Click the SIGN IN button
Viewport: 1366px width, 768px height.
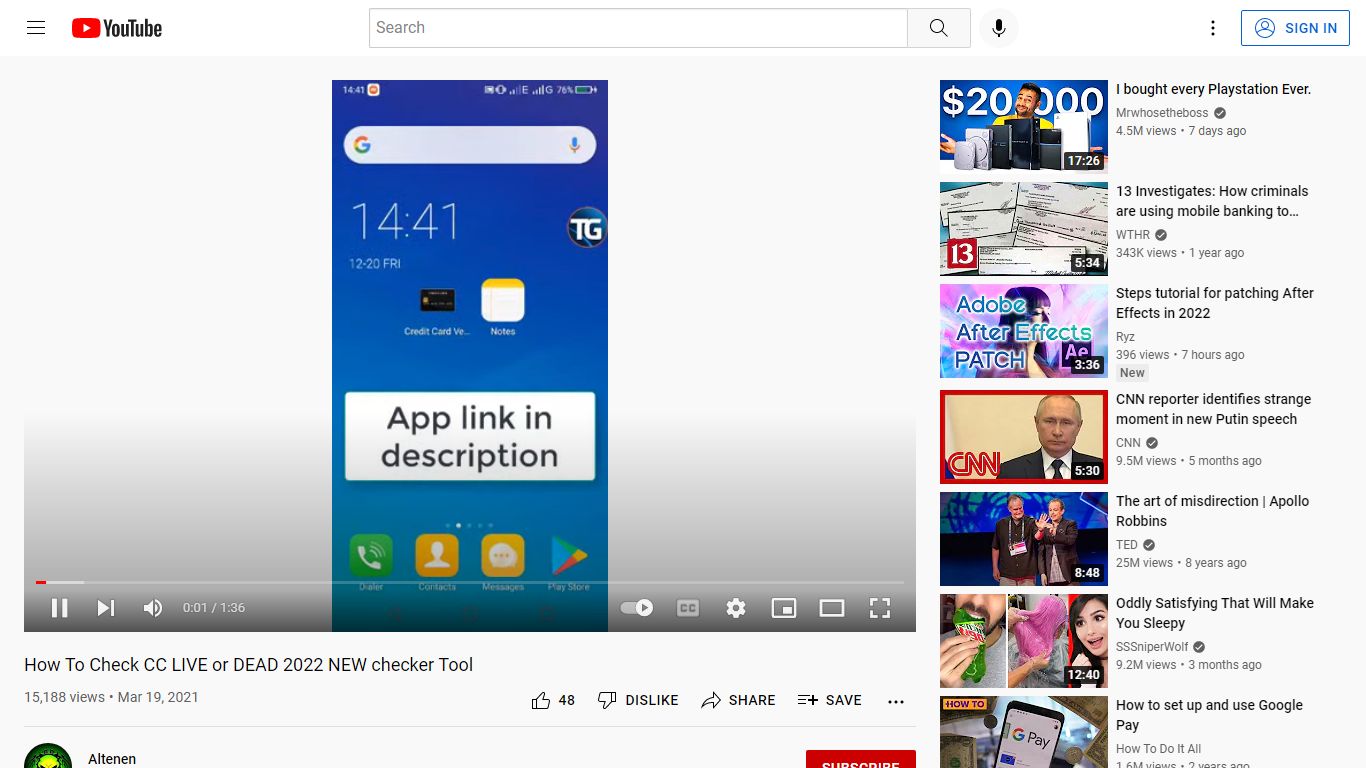coord(1295,28)
